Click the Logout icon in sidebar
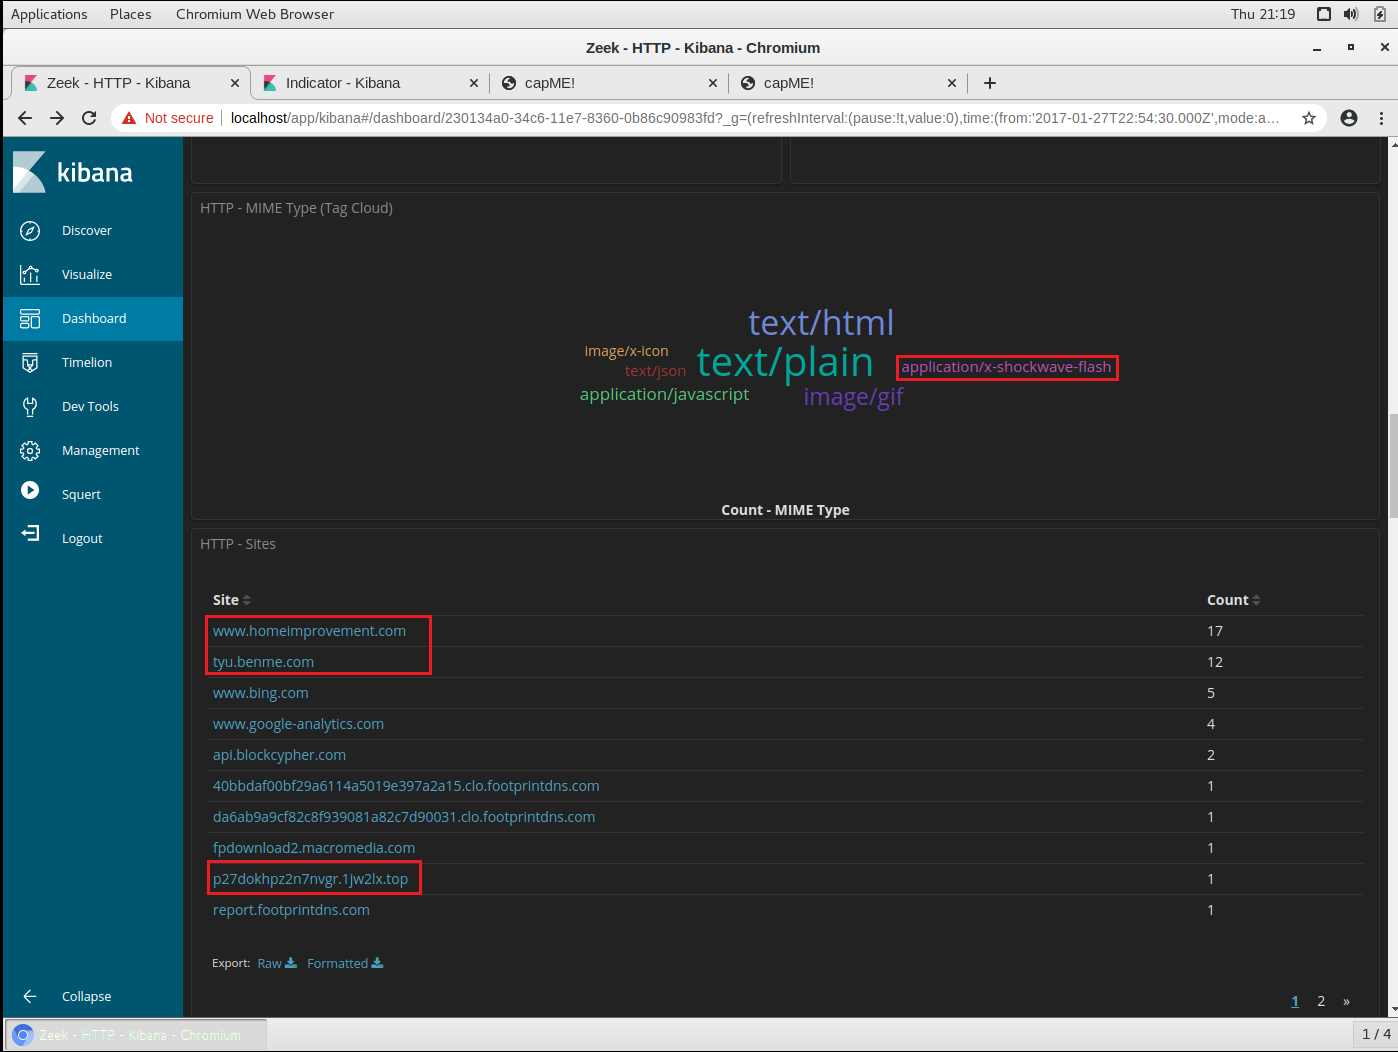The height and width of the screenshot is (1052, 1398). [x=30, y=534]
